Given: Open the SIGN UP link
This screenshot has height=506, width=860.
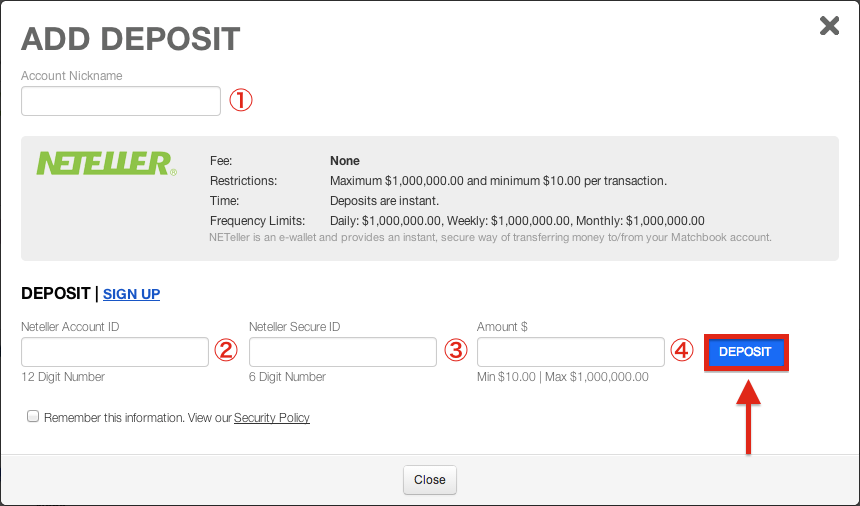Looking at the screenshot, I should 132,294.
